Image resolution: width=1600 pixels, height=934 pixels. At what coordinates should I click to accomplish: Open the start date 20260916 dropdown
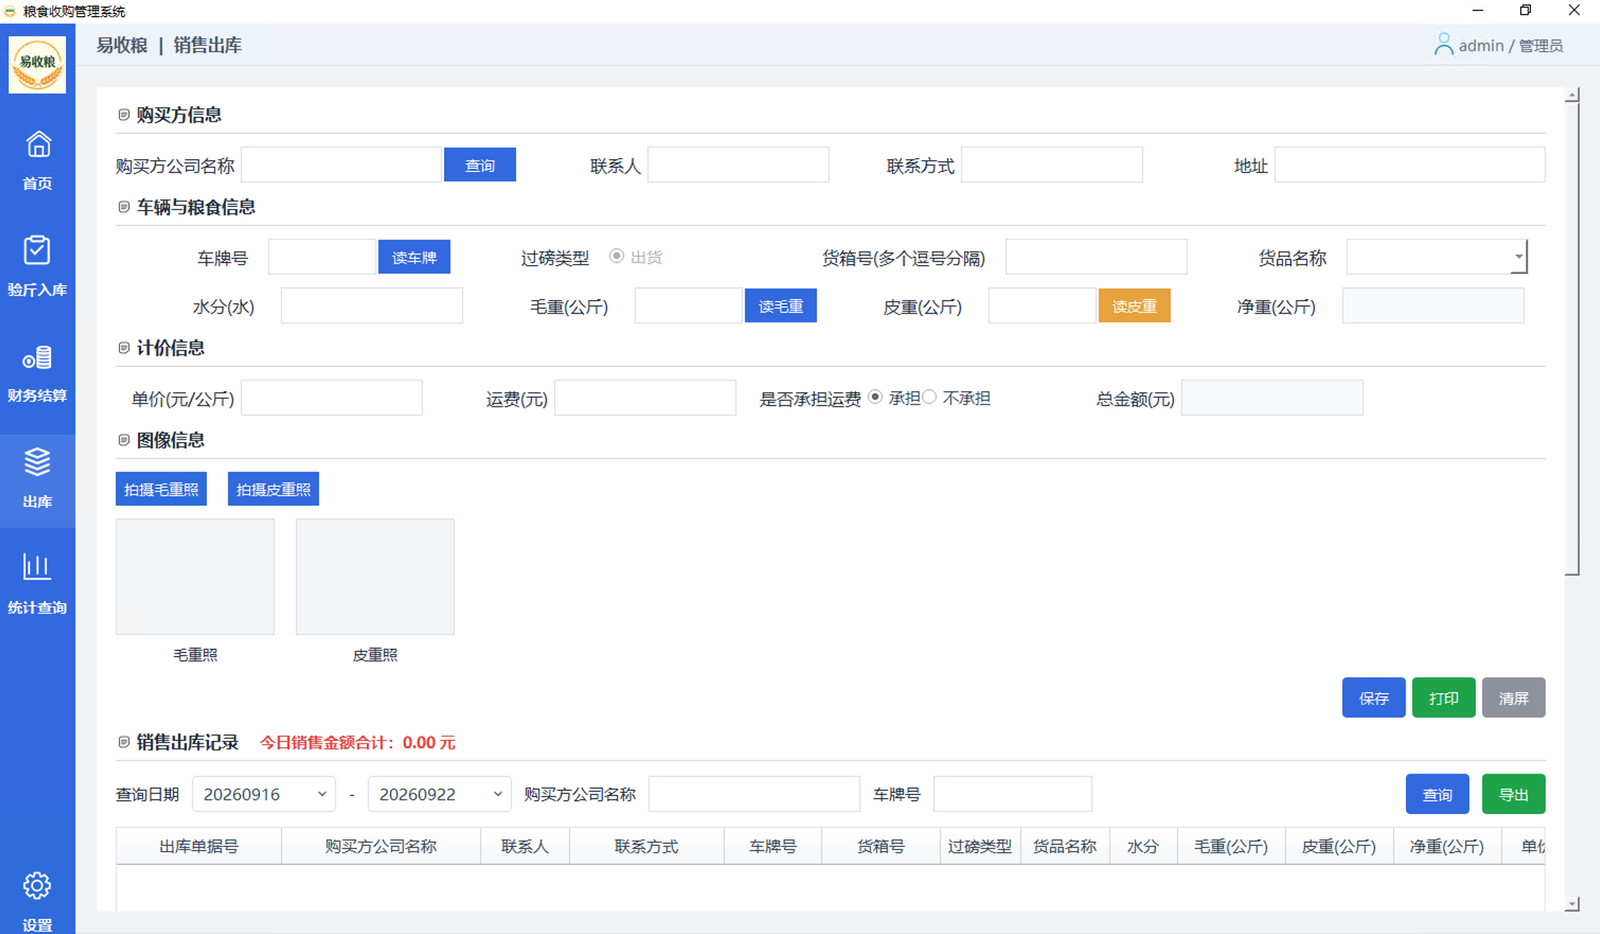click(x=264, y=794)
